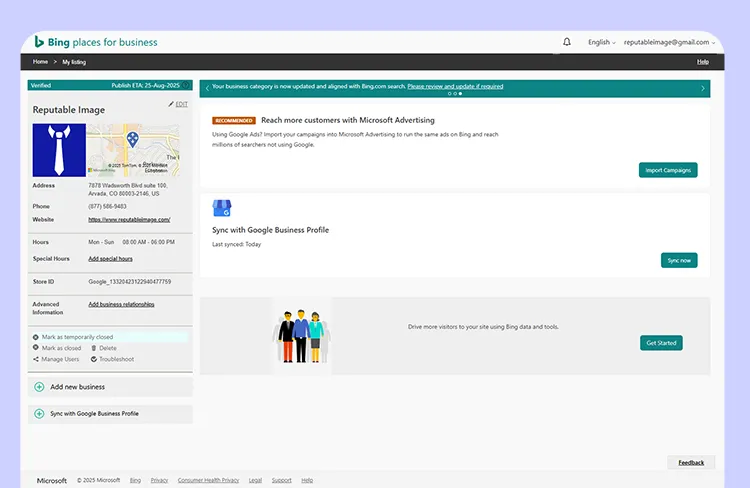The image size is (750, 488).
Task: Open the English language dropdown
Action: coord(602,42)
